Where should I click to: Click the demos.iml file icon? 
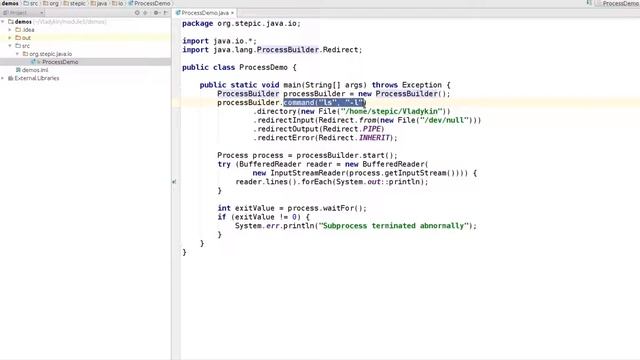(x=18, y=70)
